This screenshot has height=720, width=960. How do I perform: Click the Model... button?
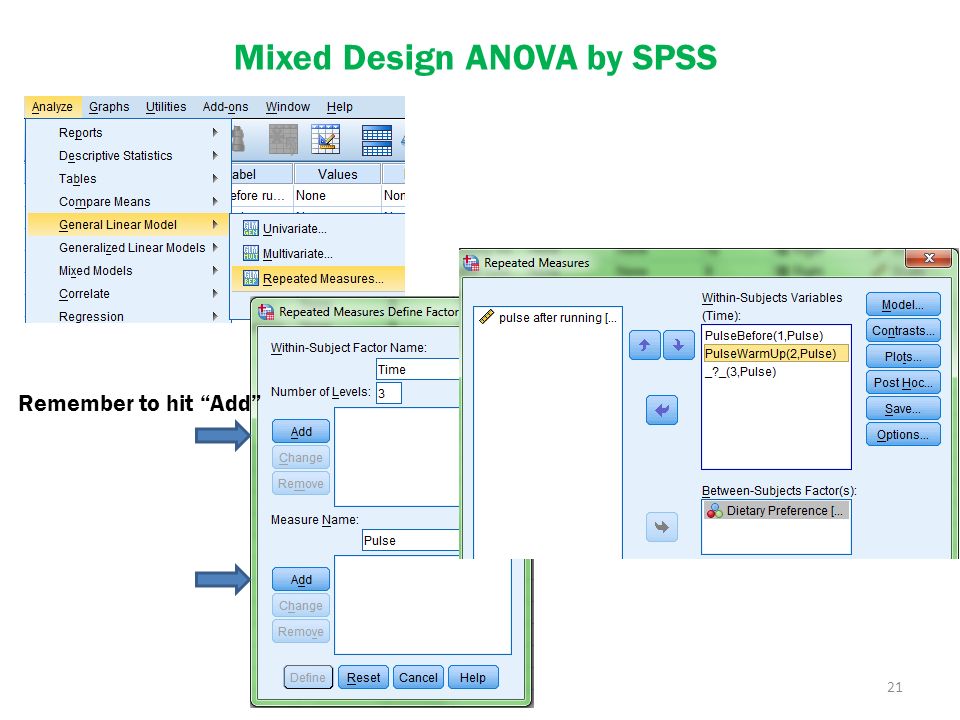tap(903, 304)
